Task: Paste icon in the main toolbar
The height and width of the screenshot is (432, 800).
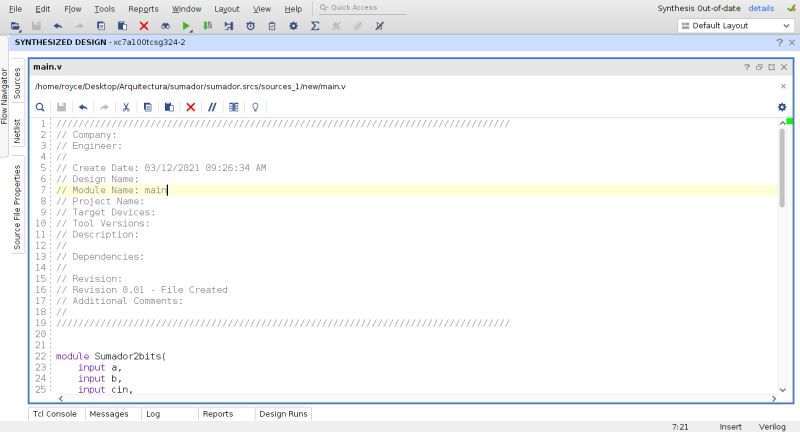Action: pyautogui.click(x=122, y=26)
